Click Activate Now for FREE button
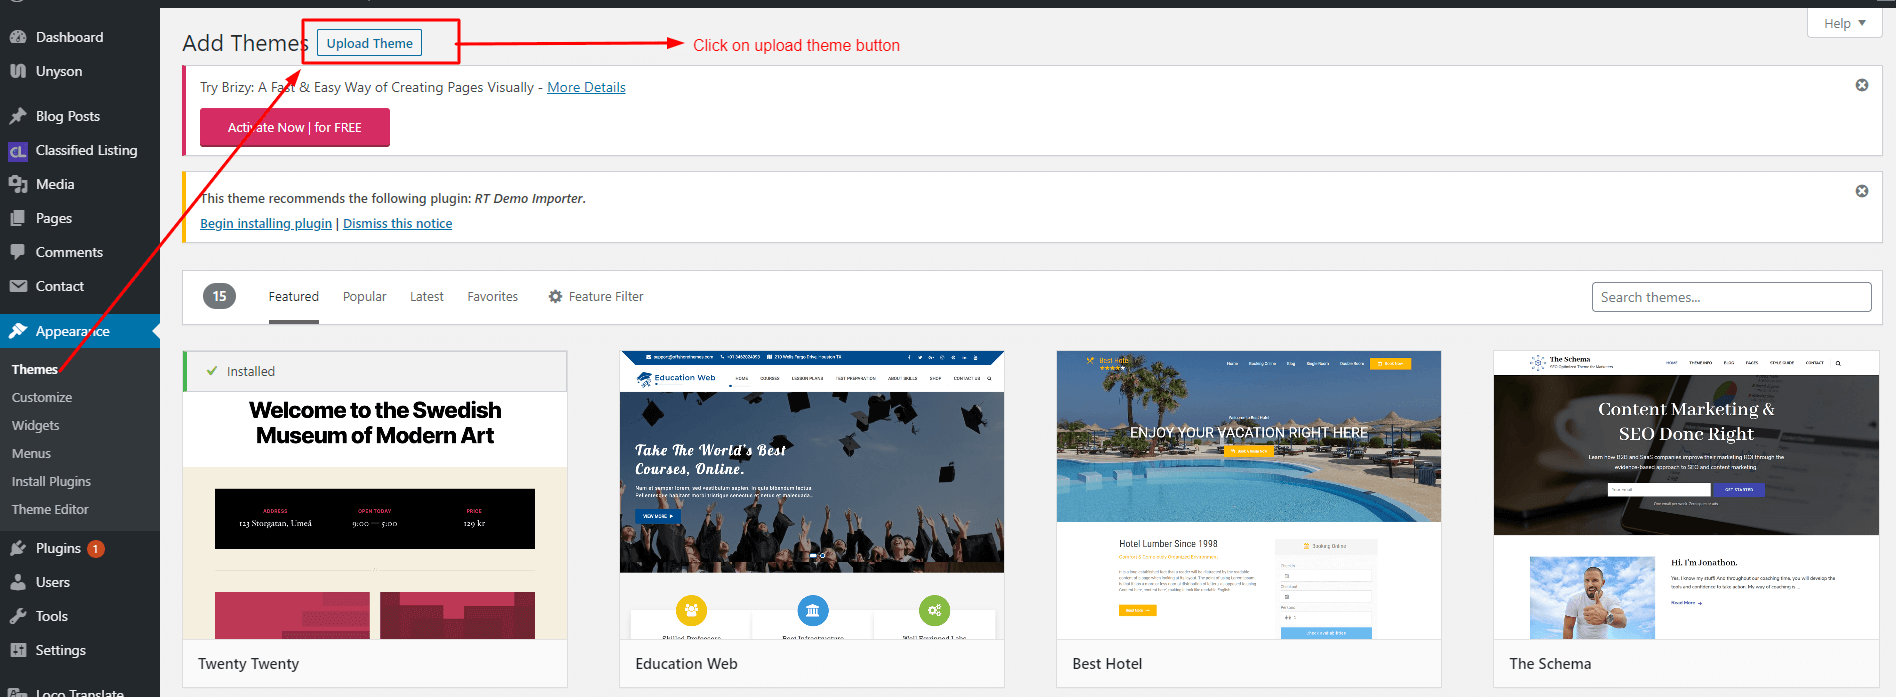The height and width of the screenshot is (697, 1896). [295, 127]
